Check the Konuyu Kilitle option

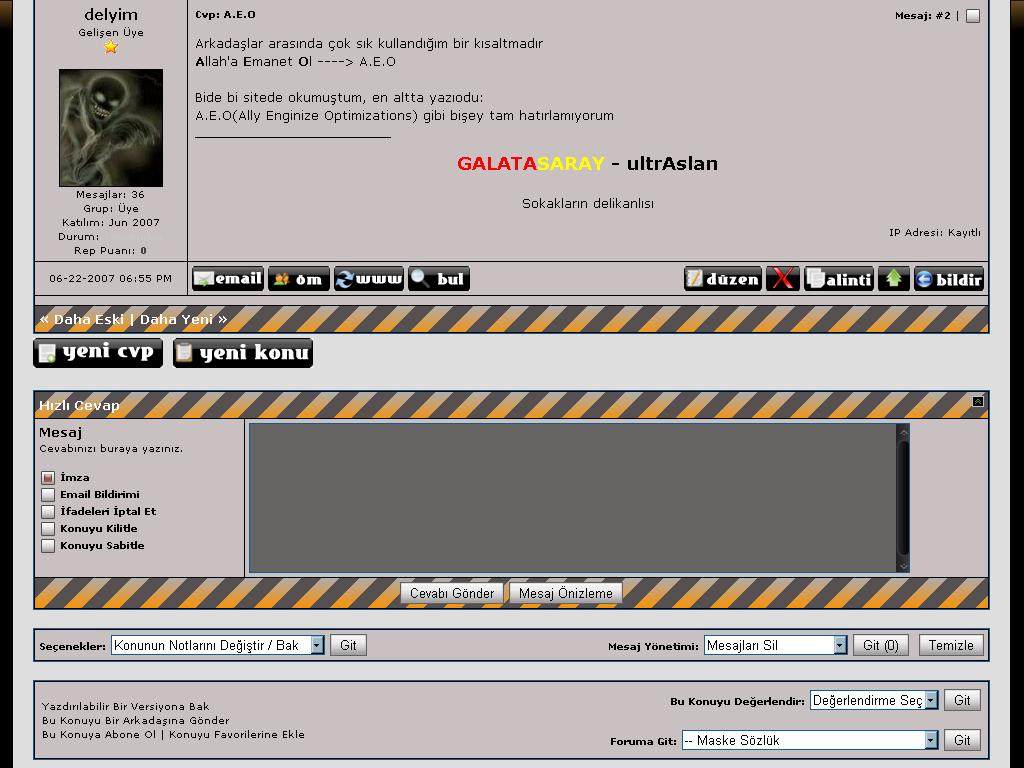click(x=48, y=529)
